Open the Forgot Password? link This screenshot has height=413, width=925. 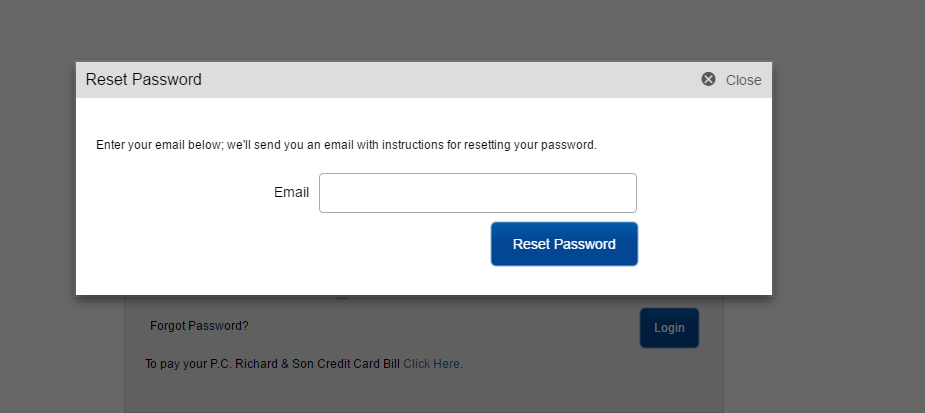click(199, 326)
